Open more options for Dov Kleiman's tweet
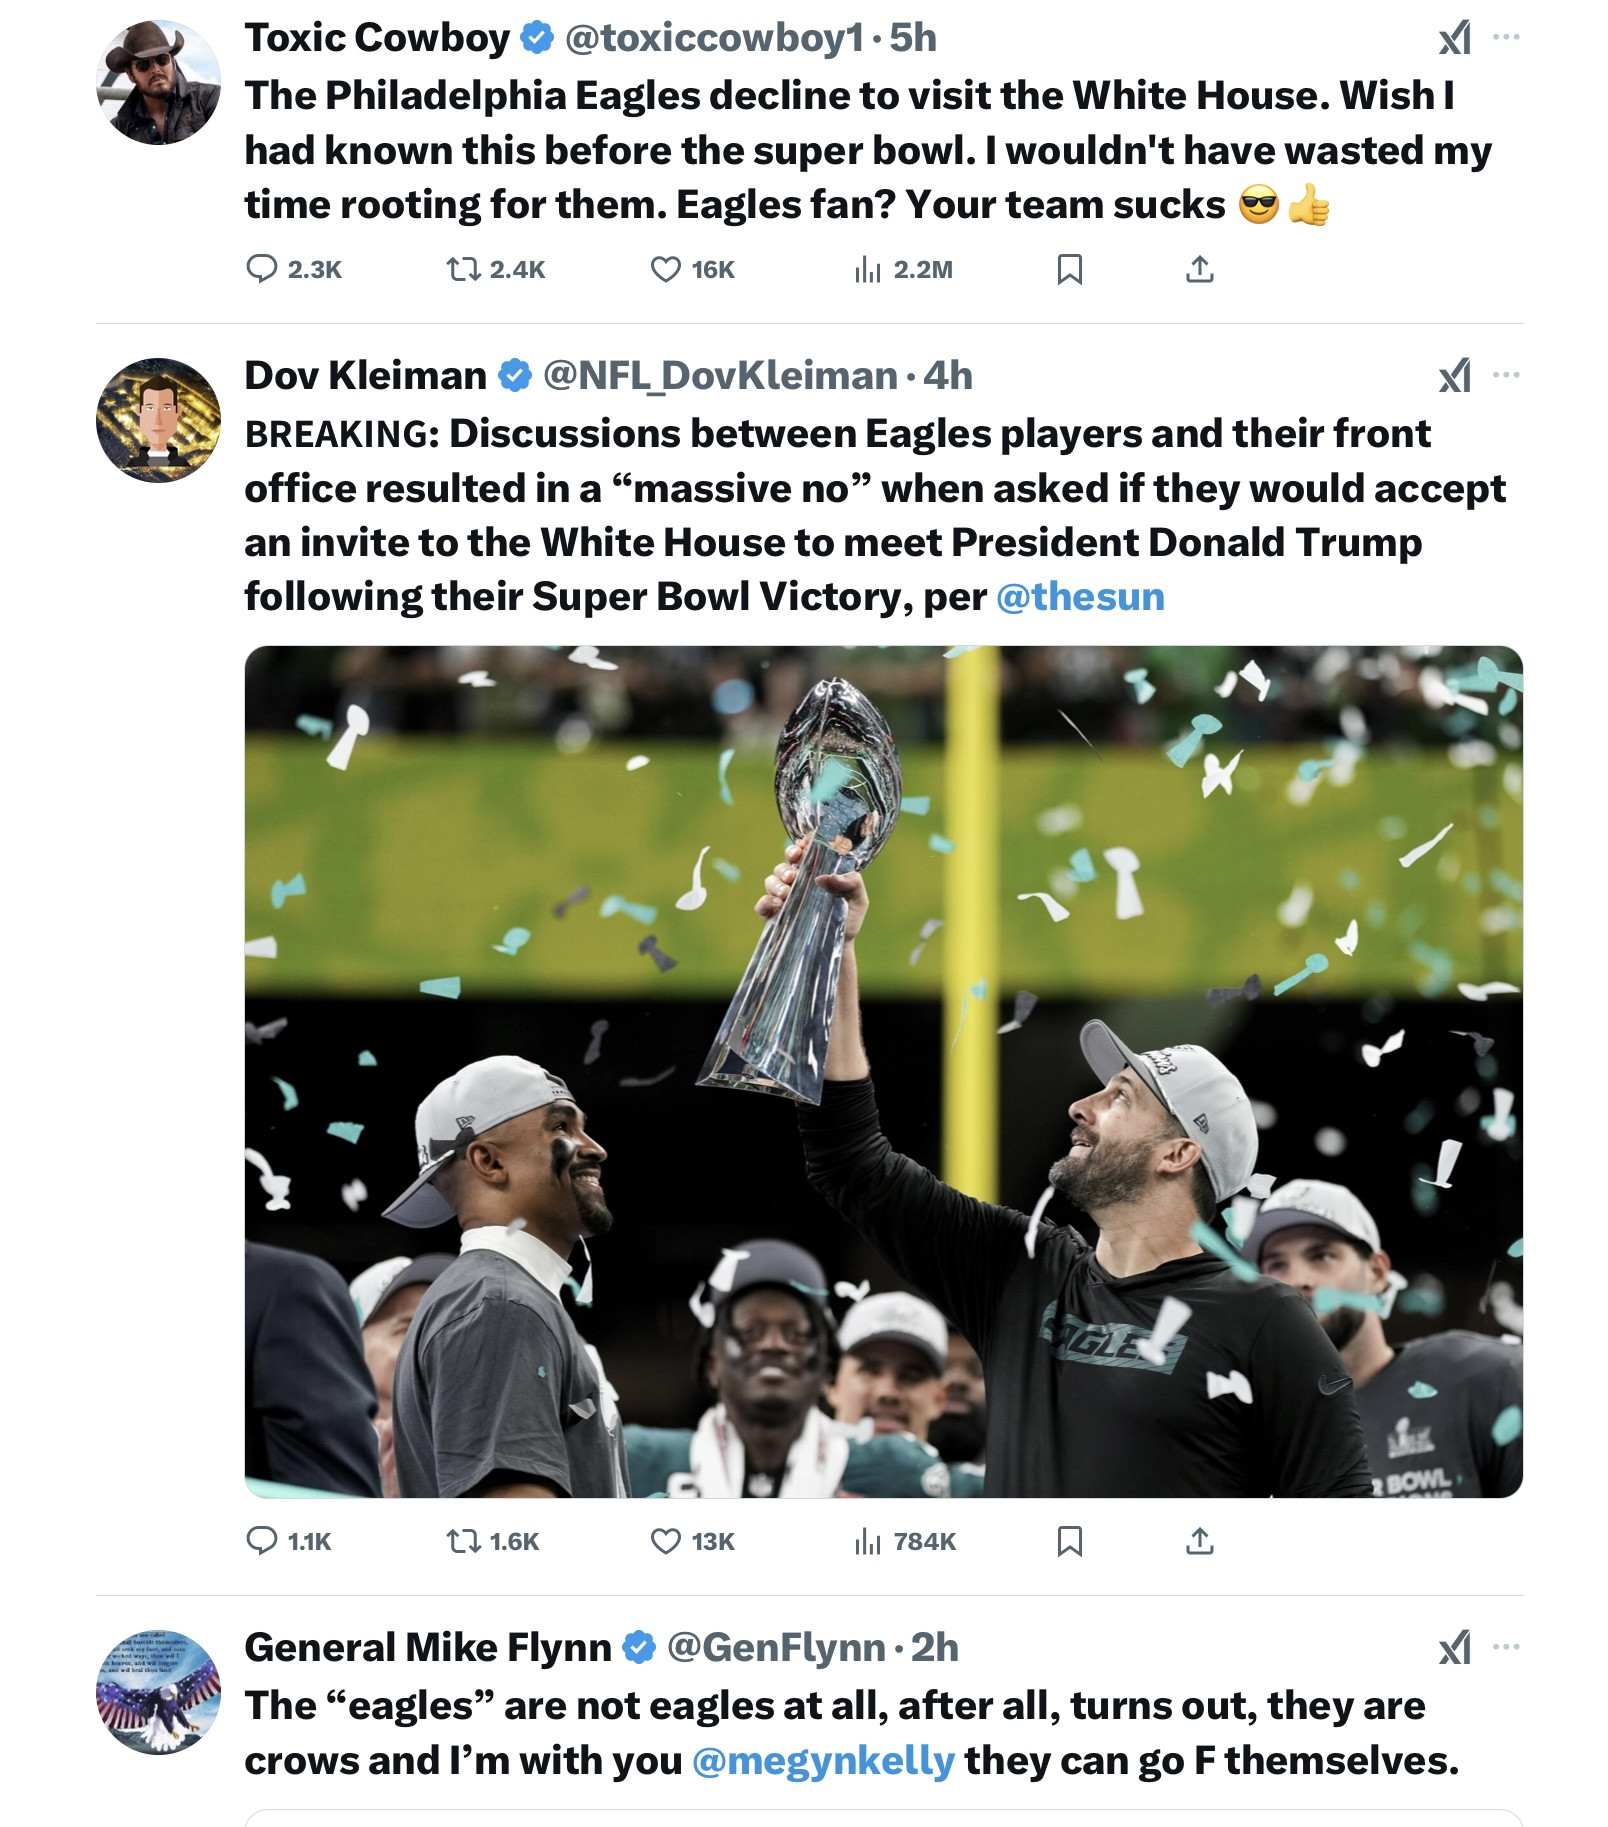The height and width of the screenshot is (1827, 1608). (x=1505, y=376)
